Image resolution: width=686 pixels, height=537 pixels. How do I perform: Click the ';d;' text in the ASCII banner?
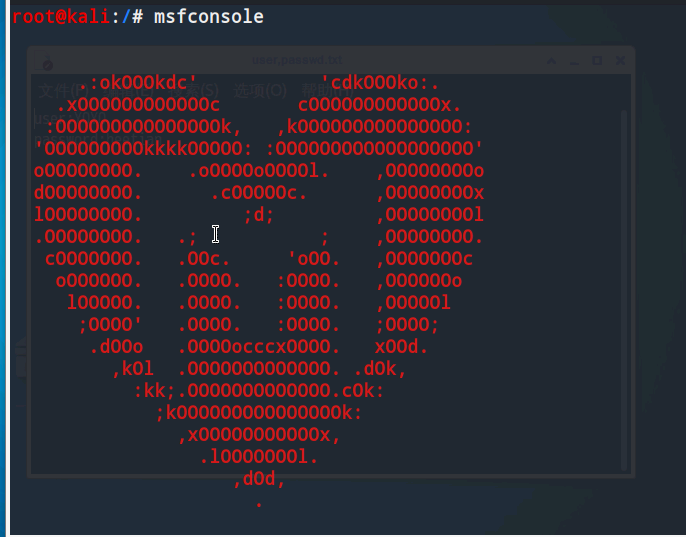tap(259, 215)
